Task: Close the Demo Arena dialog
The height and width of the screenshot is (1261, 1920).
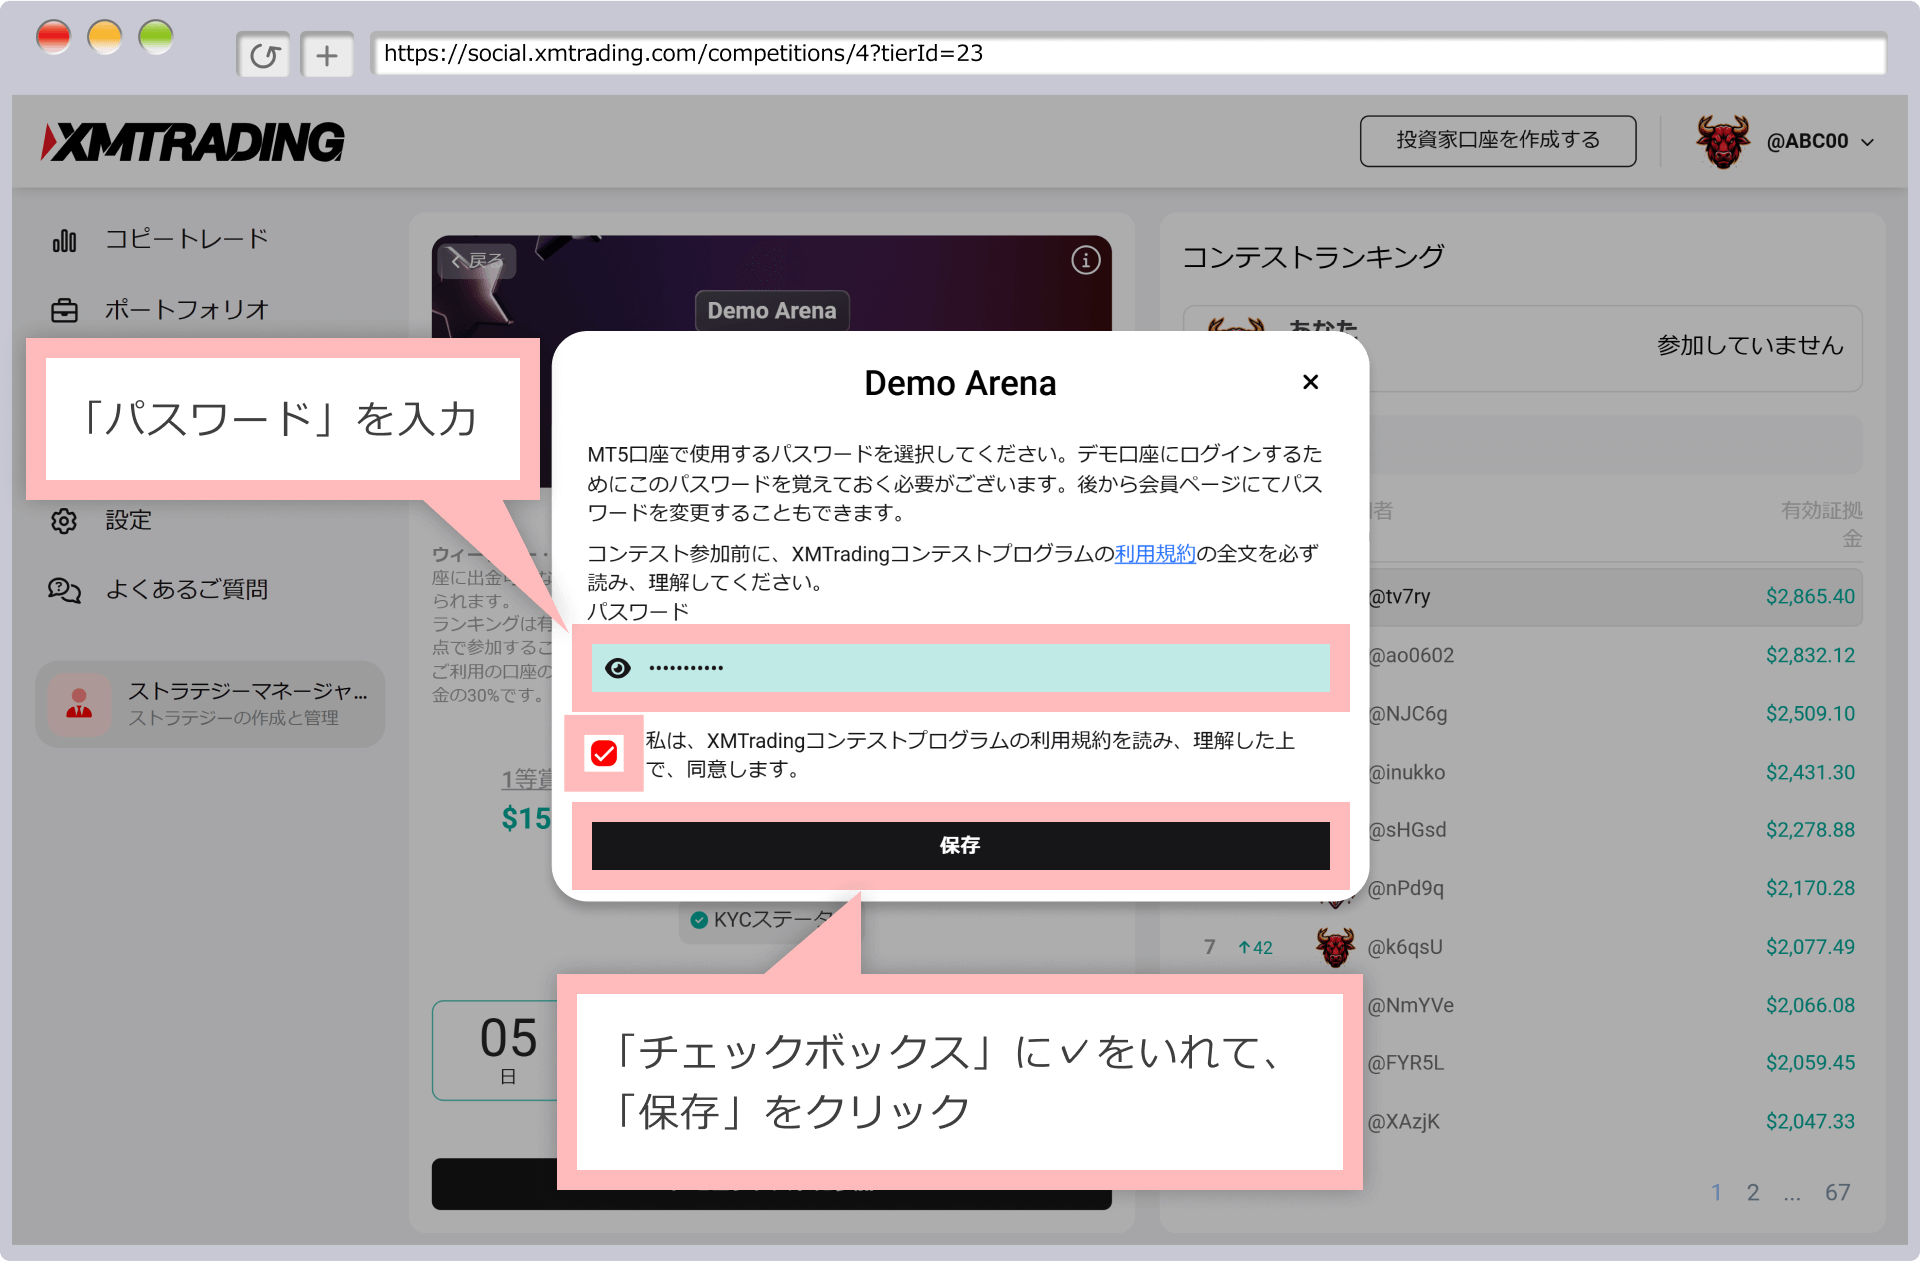Action: pos(1311,382)
